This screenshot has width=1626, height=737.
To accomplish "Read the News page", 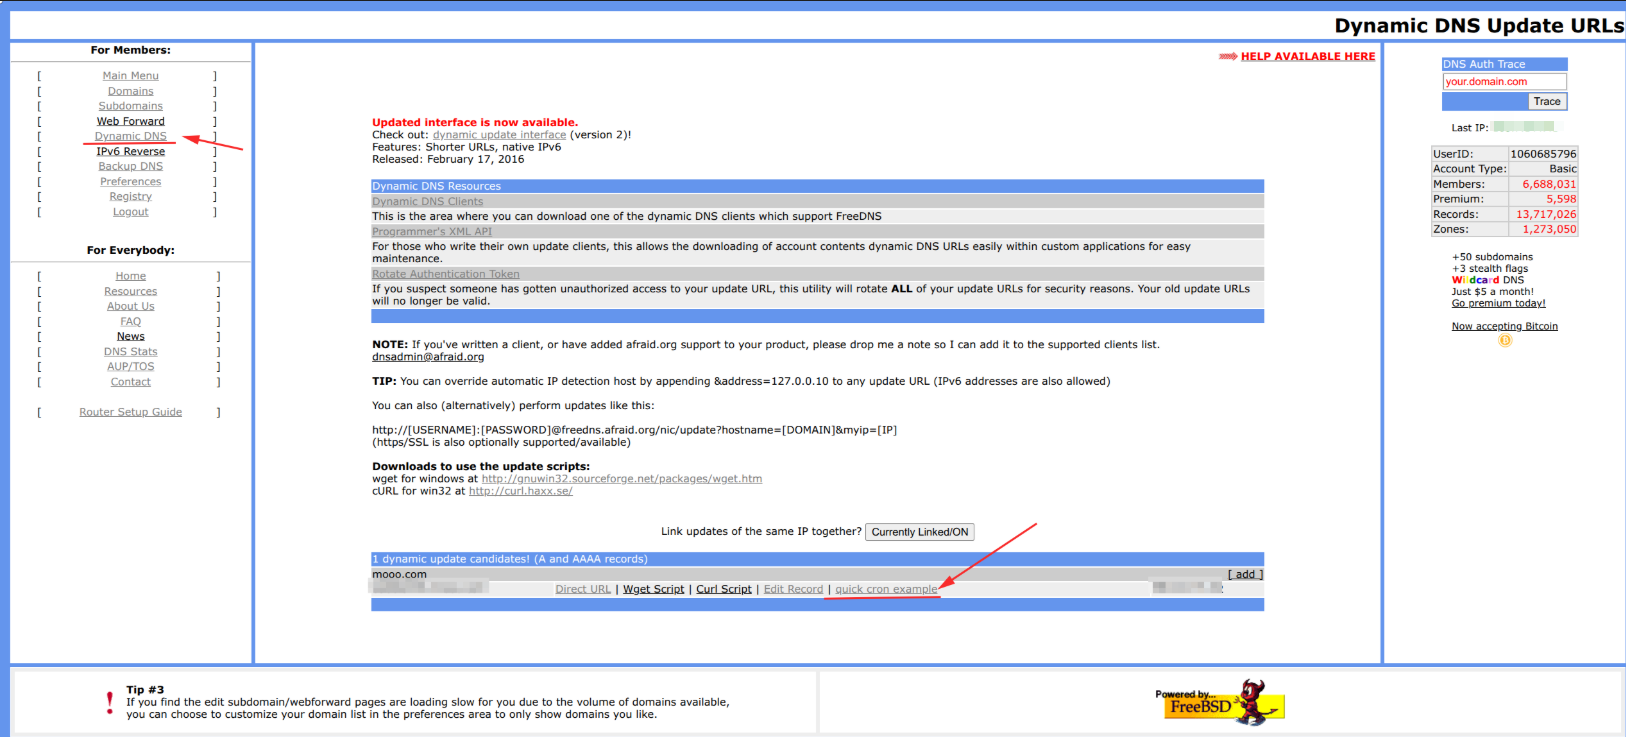I will [131, 337].
